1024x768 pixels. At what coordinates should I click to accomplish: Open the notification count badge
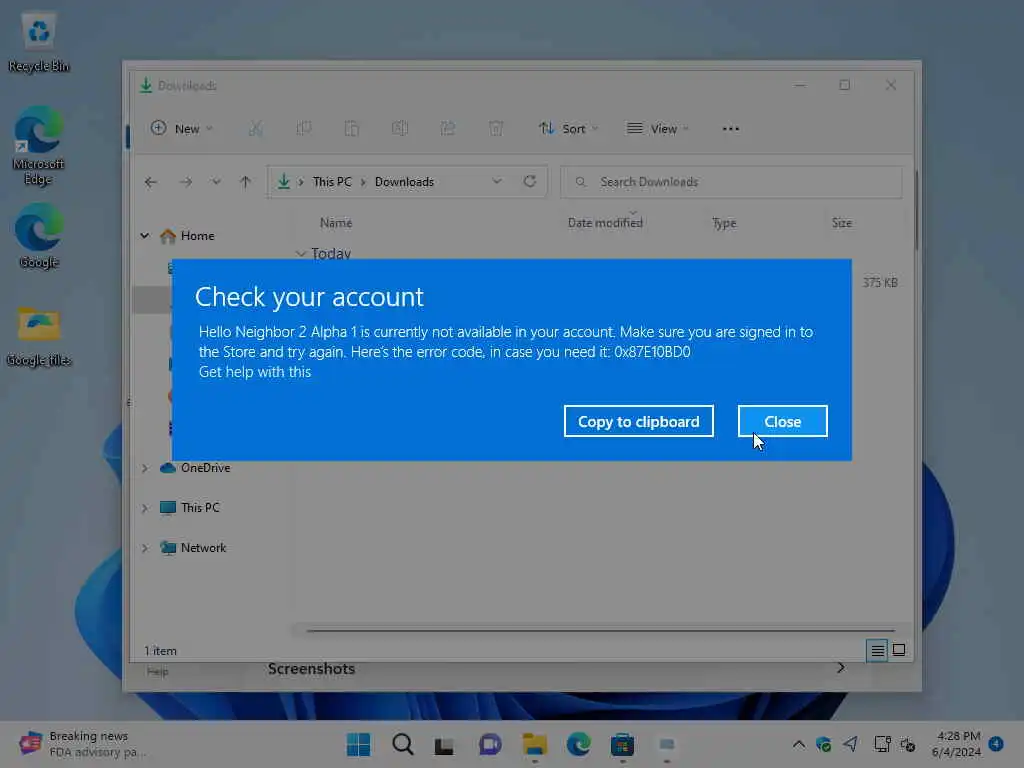(997, 743)
